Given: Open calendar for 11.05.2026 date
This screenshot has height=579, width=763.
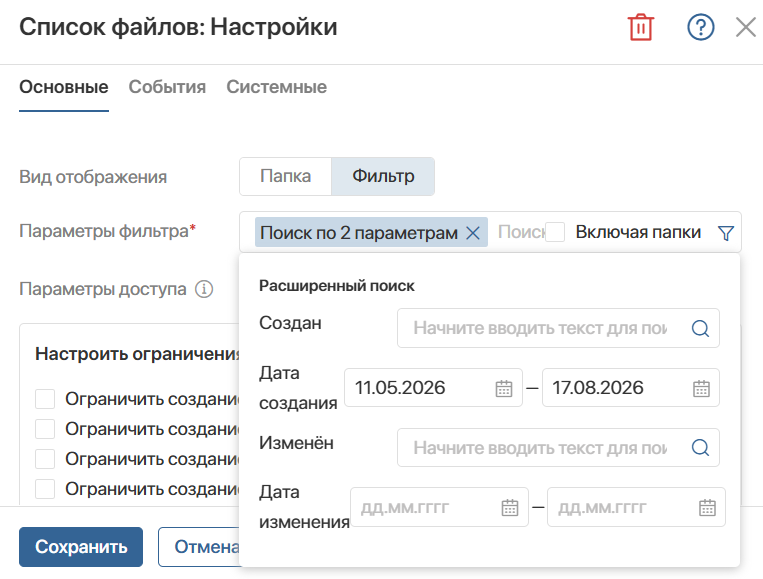Looking at the screenshot, I should (504, 388).
